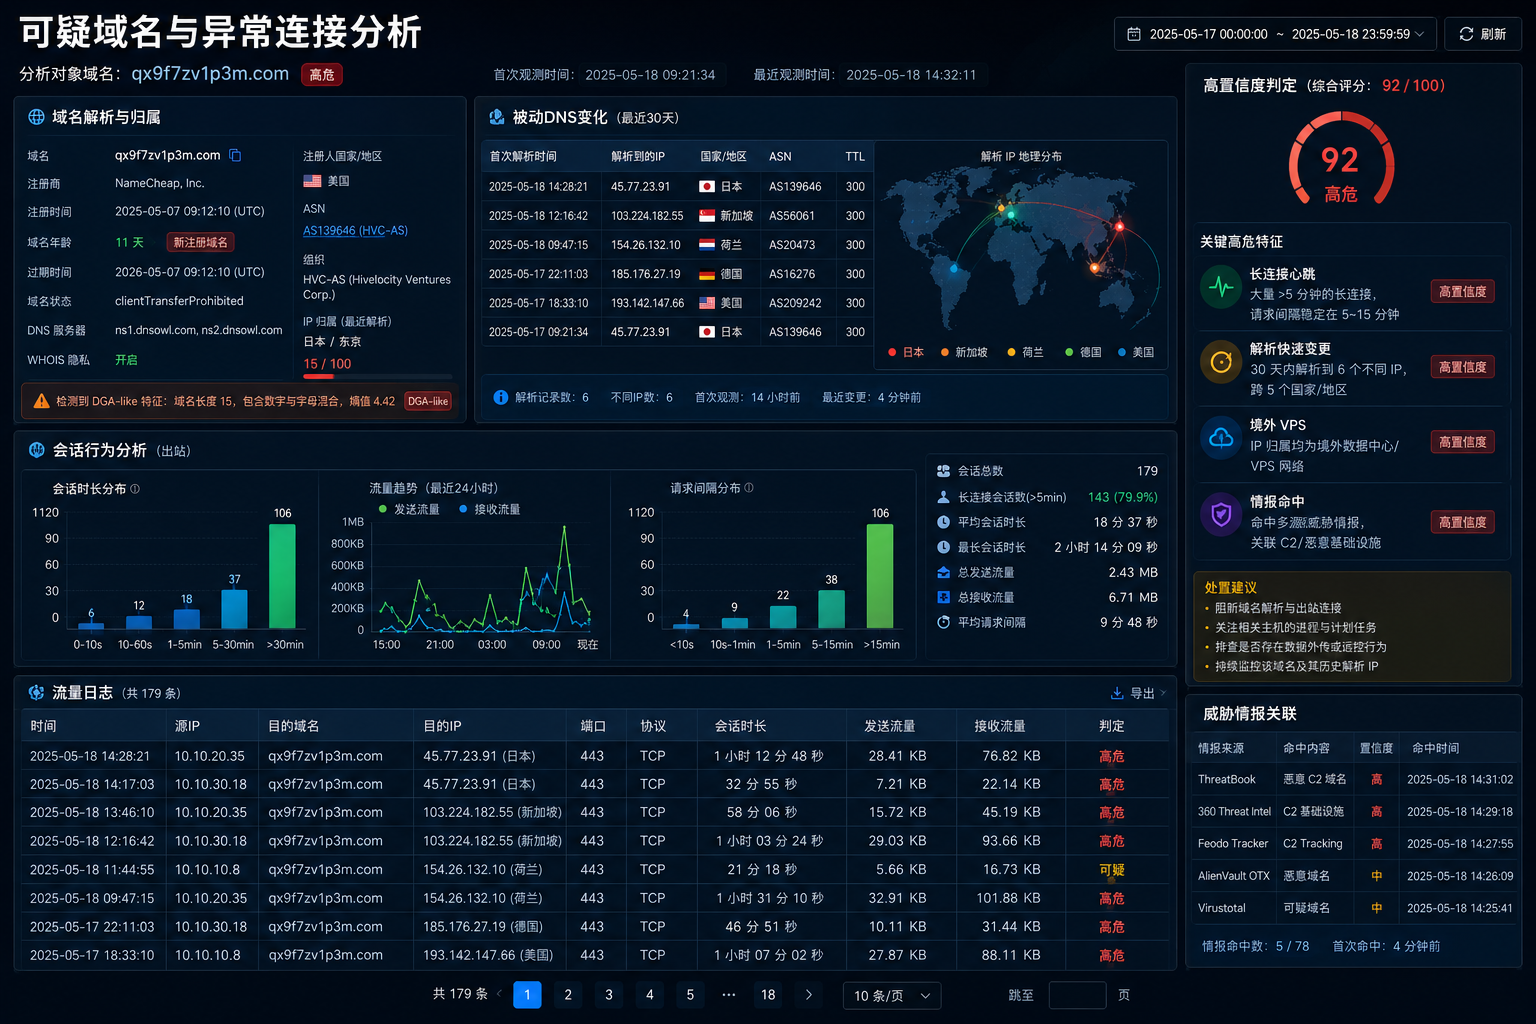
Task: Click the 解析快速变更 circular icon
Action: click(1221, 362)
